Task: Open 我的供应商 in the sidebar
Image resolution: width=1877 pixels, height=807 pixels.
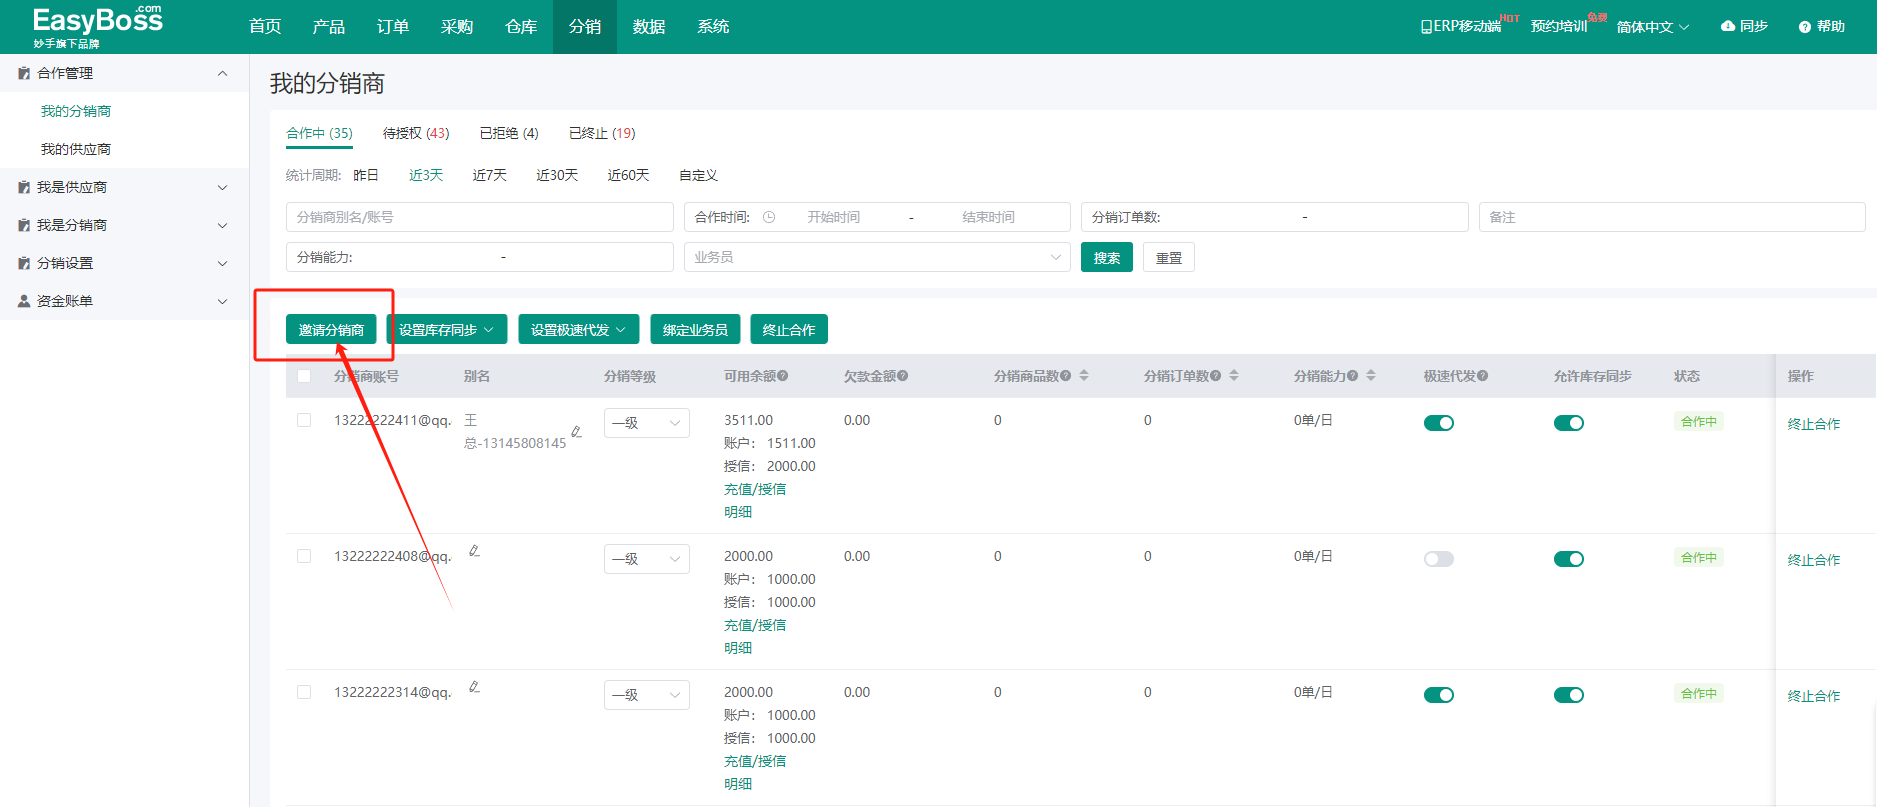Action: click(x=76, y=149)
